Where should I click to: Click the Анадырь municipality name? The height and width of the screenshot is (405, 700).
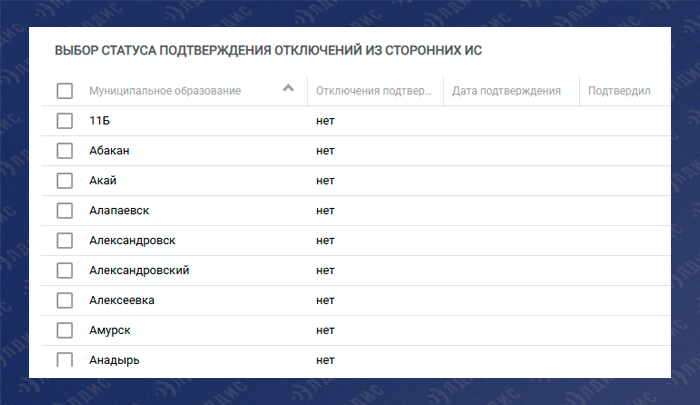click(x=114, y=360)
